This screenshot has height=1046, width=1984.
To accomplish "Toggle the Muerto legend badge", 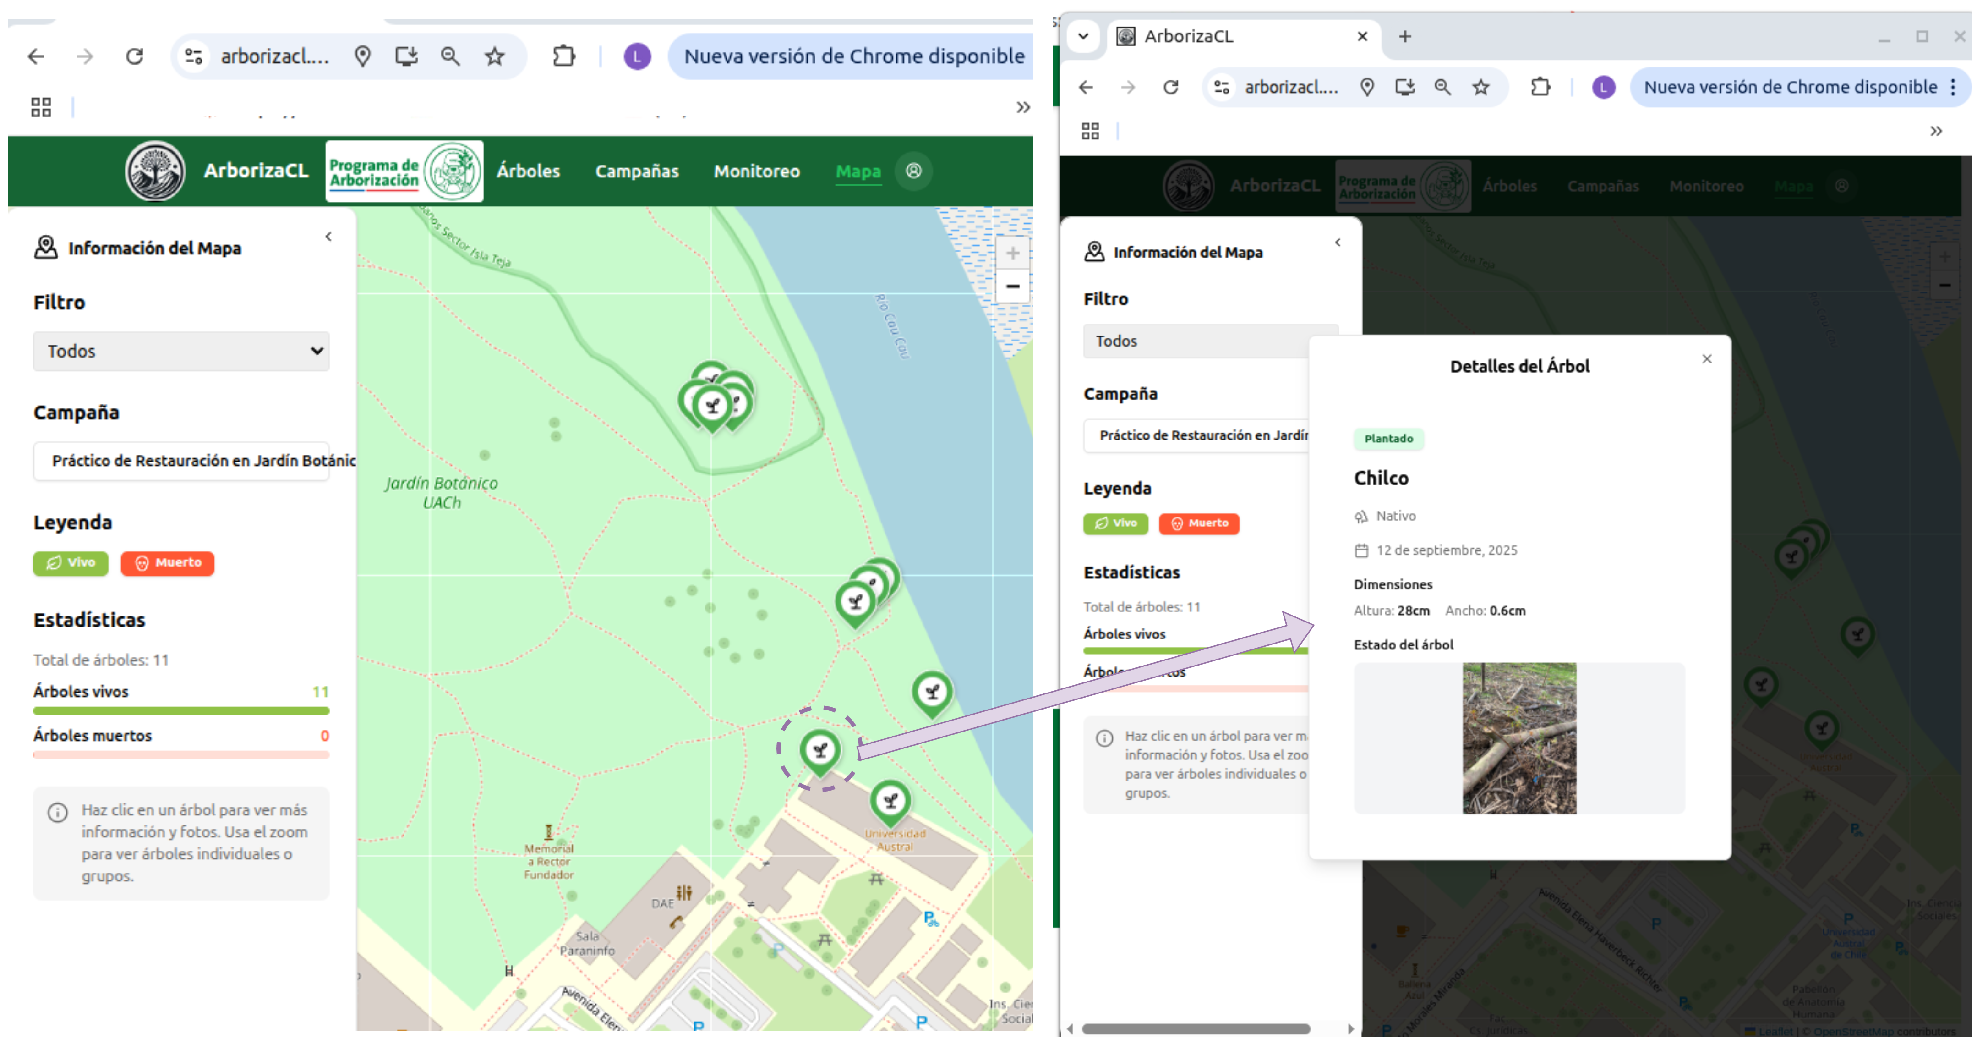I will tap(167, 563).
